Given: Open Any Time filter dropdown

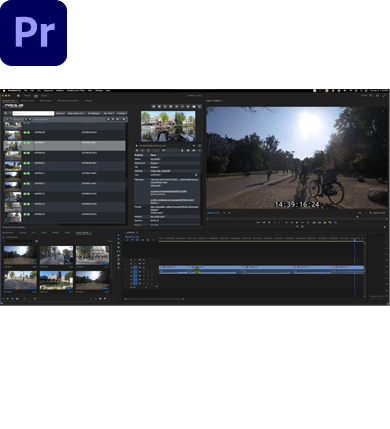Looking at the screenshot, I should (x=108, y=113).
